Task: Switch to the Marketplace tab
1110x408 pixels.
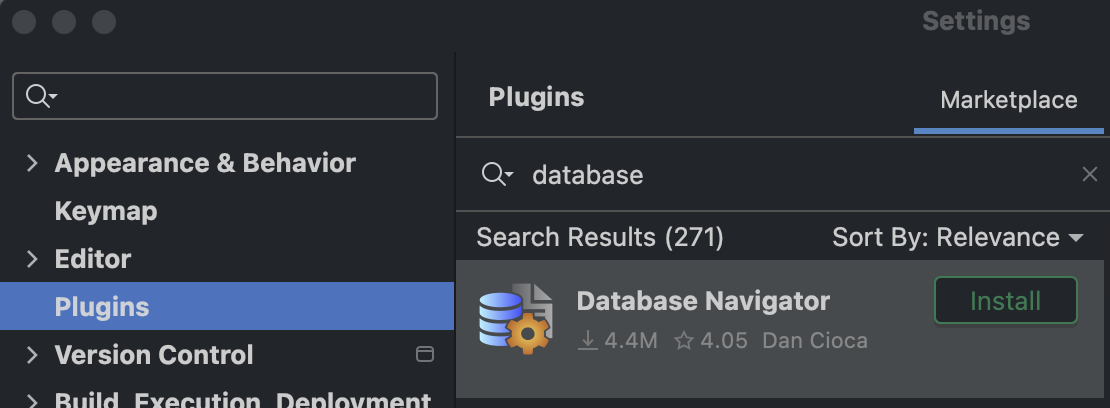Action: 1008,100
